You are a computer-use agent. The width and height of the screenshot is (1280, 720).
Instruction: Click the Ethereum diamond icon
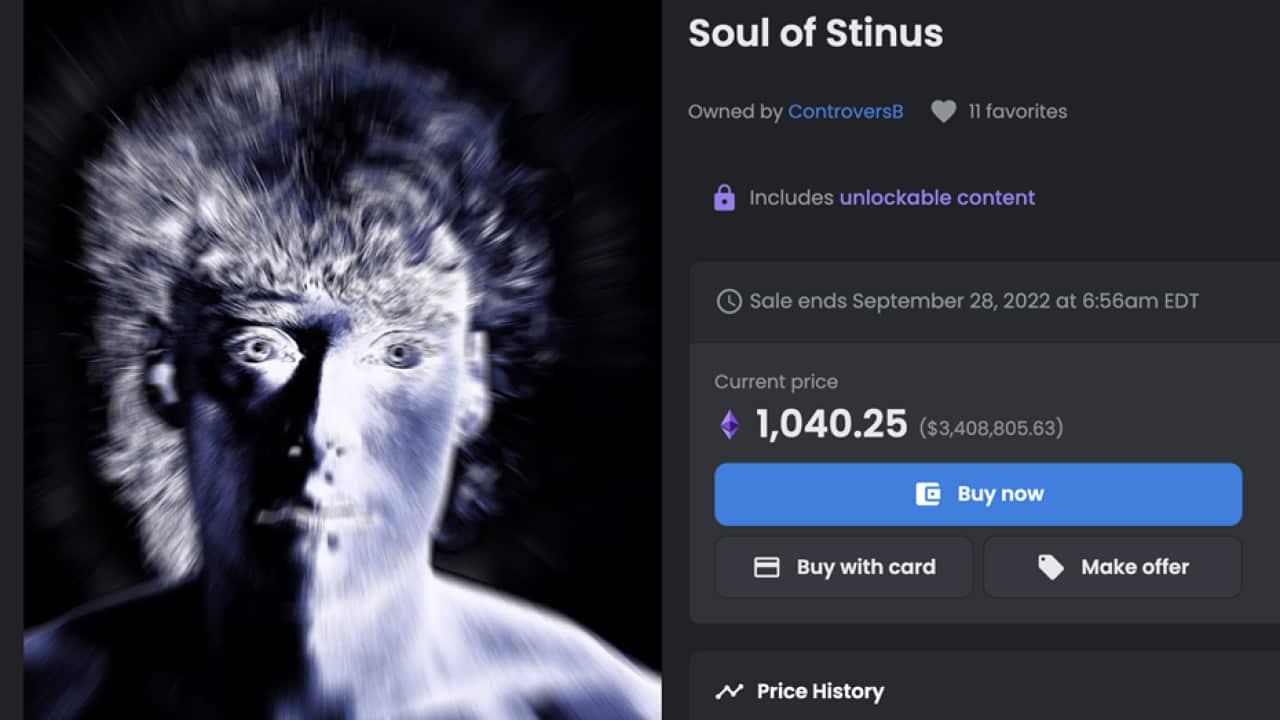730,425
